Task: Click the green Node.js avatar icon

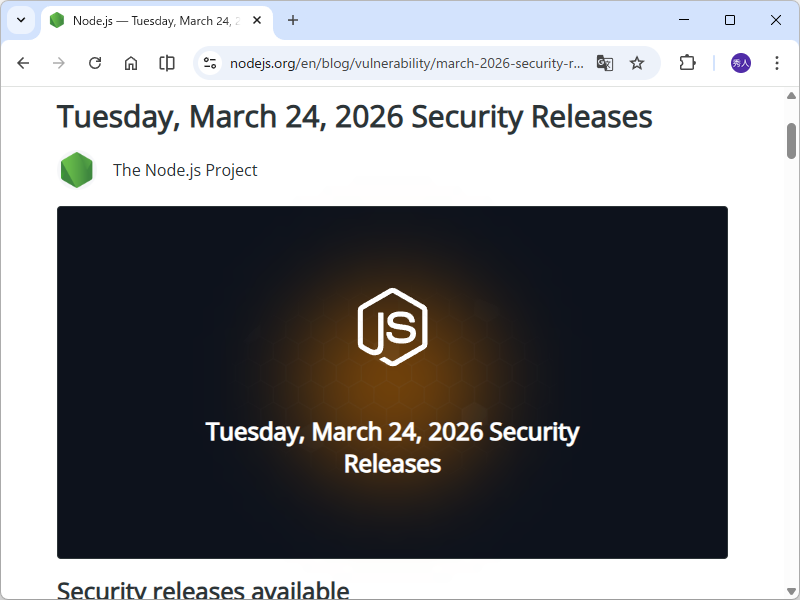Action: click(x=77, y=169)
